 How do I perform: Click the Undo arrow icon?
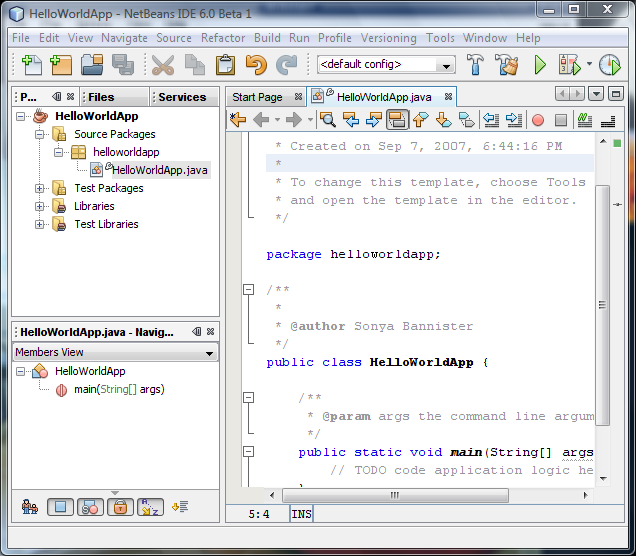click(256, 65)
